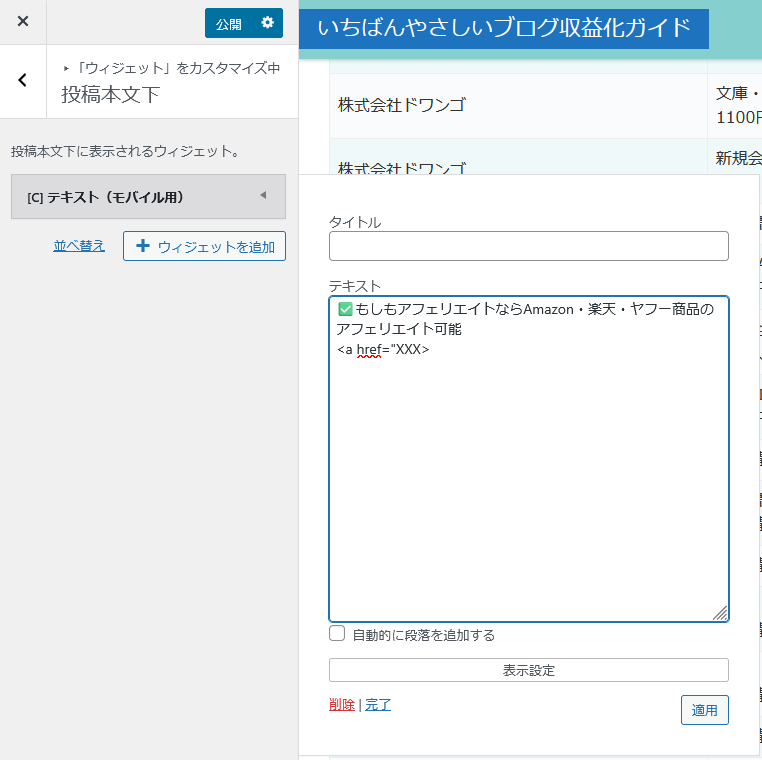The width and height of the screenshot is (762, 760).
Task: Go back using the left chevron arrow
Action: (23, 81)
